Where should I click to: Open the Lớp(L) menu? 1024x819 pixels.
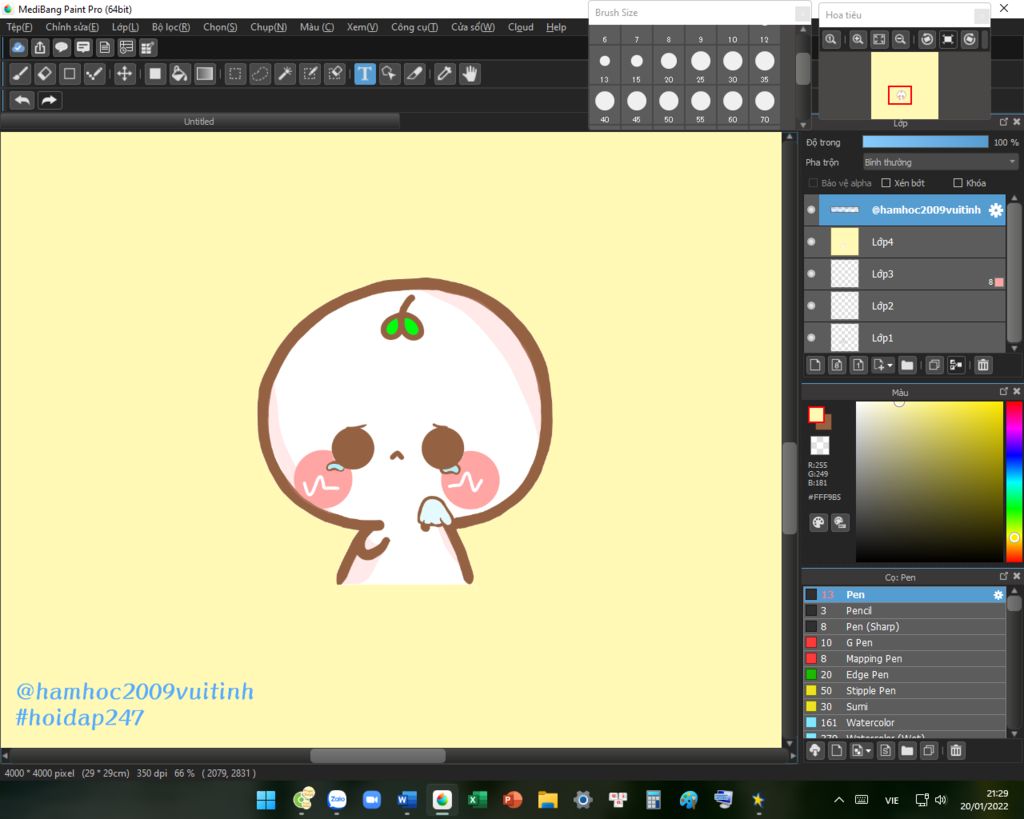pyautogui.click(x=125, y=27)
